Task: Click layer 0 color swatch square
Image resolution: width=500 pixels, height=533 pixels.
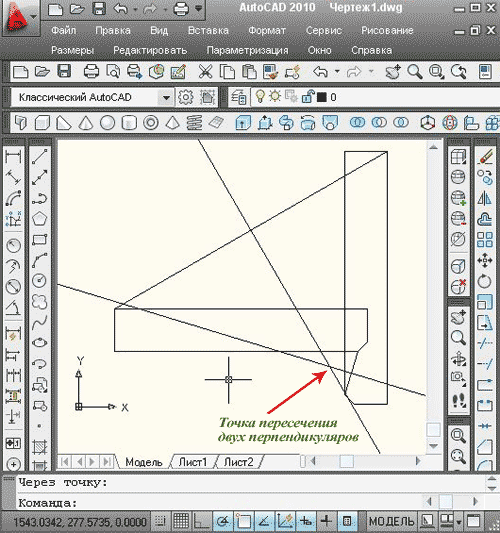Action: [x=322, y=98]
